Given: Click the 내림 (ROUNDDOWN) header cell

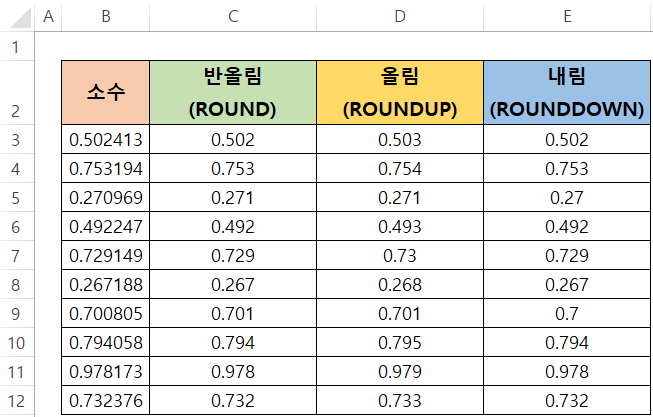Looking at the screenshot, I should 567,92.
